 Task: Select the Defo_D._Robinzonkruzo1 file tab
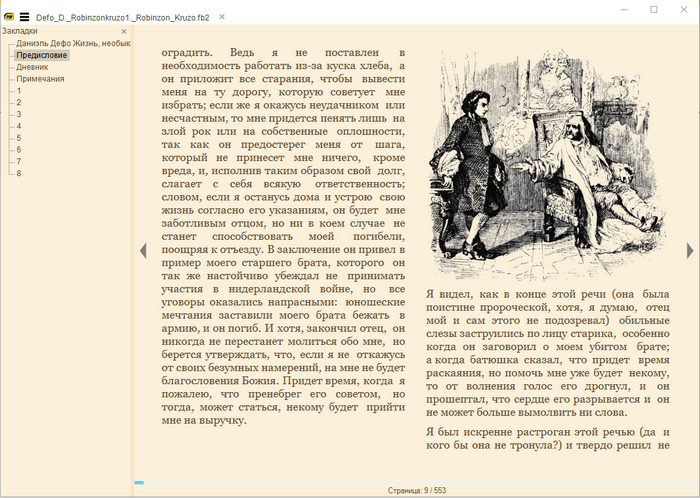(123, 17)
